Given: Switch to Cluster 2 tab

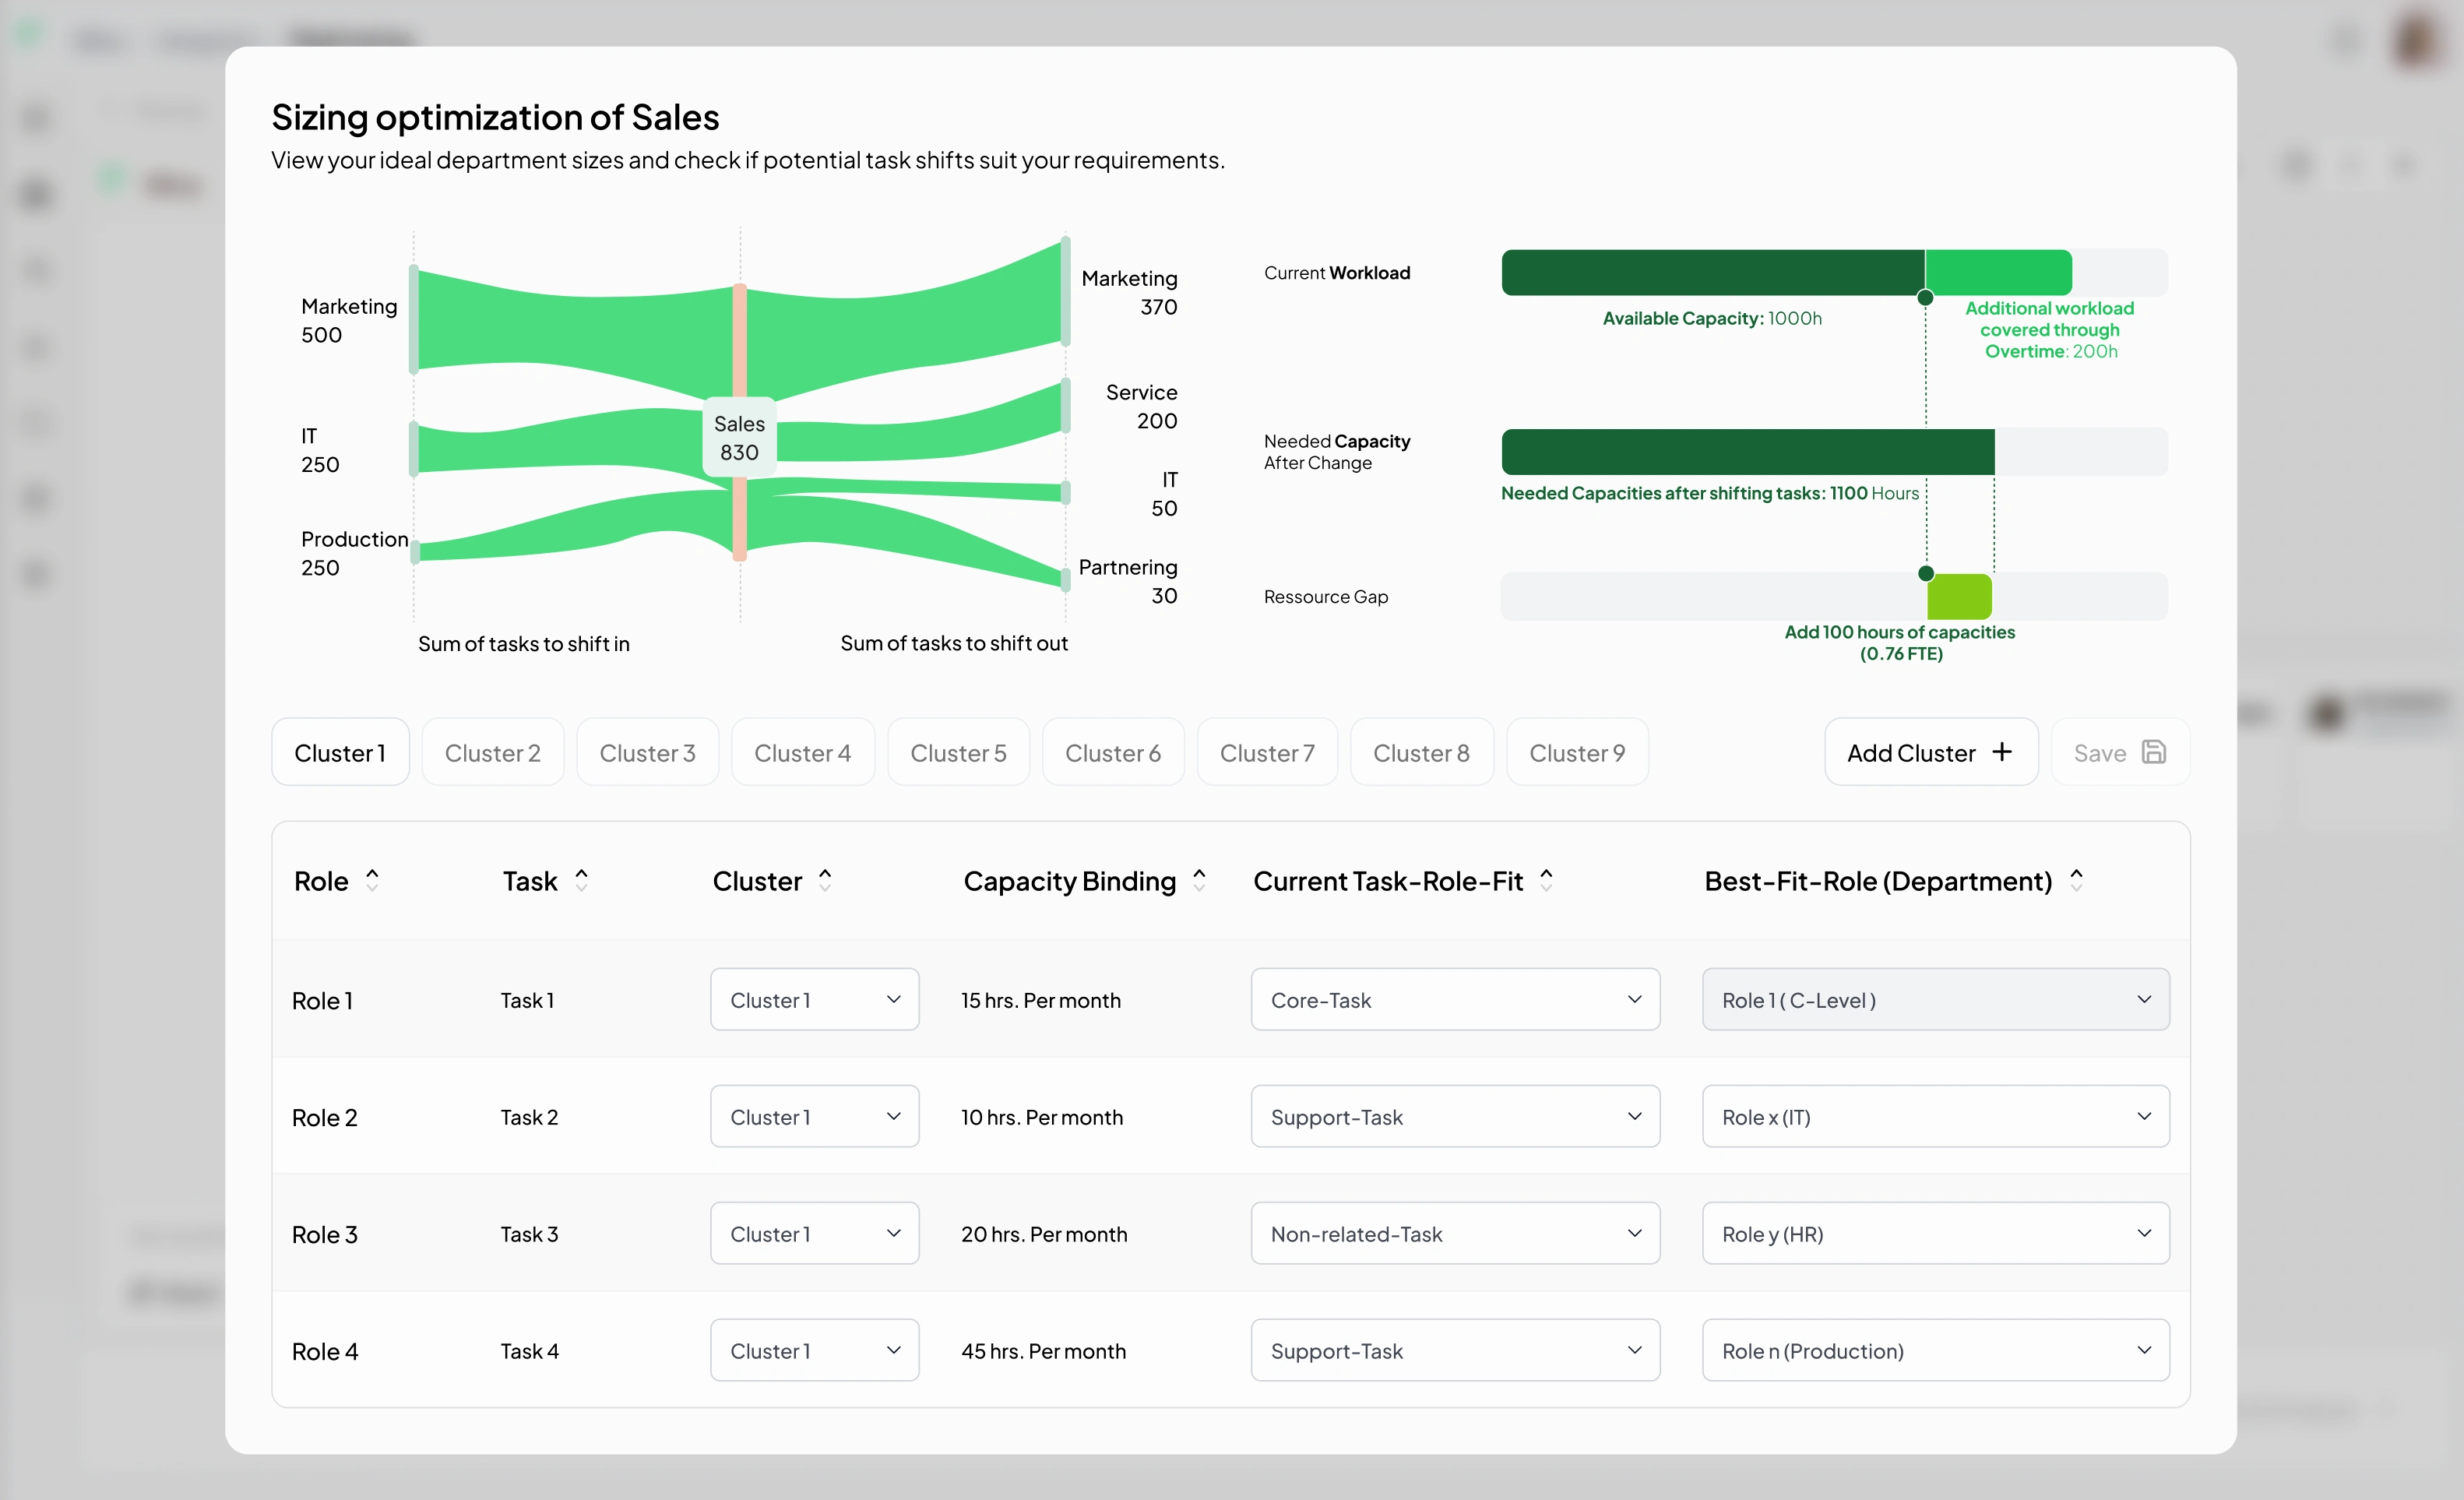Looking at the screenshot, I should [492, 752].
